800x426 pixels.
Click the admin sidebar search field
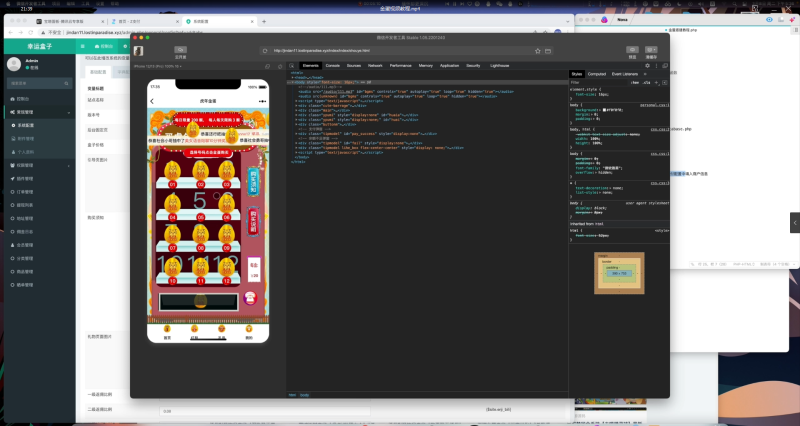click(39, 83)
